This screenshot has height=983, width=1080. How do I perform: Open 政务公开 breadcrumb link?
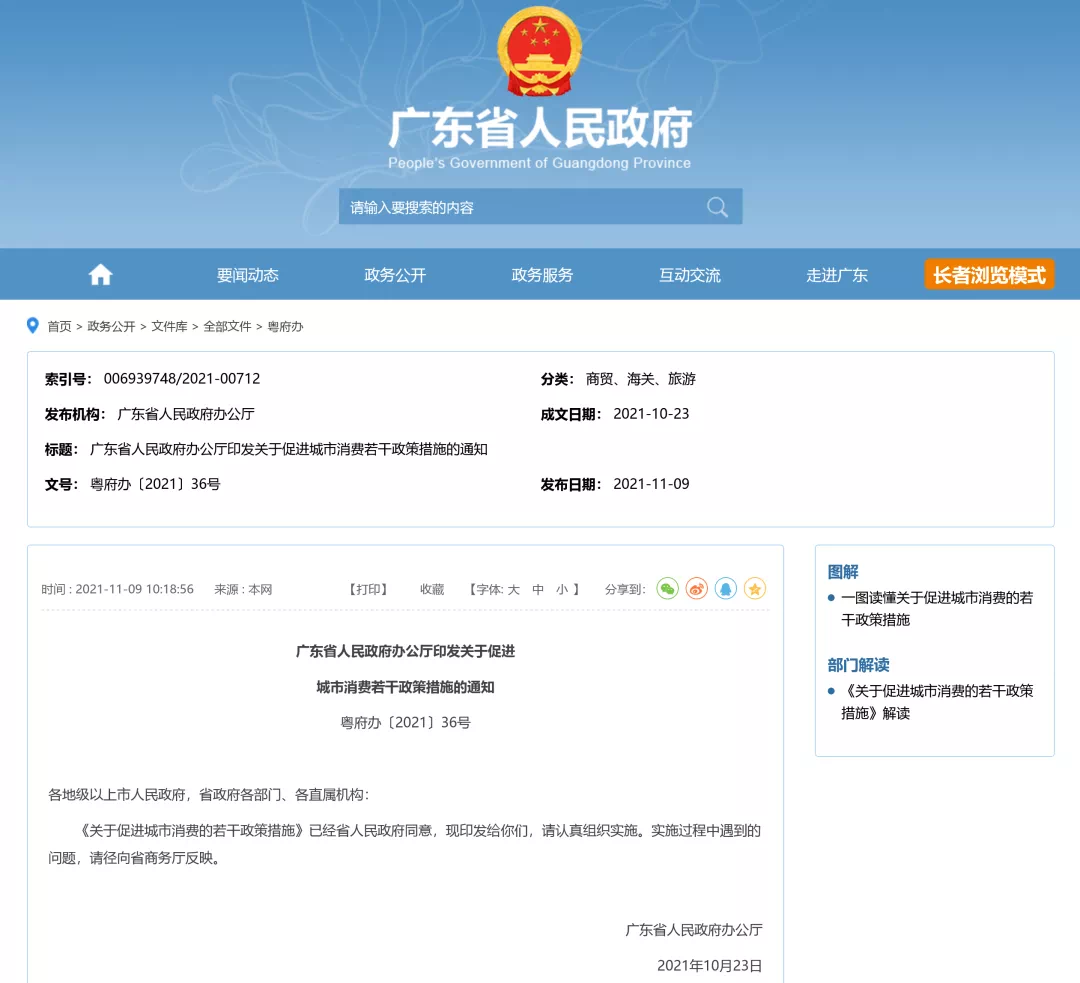pyautogui.click(x=111, y=327)
